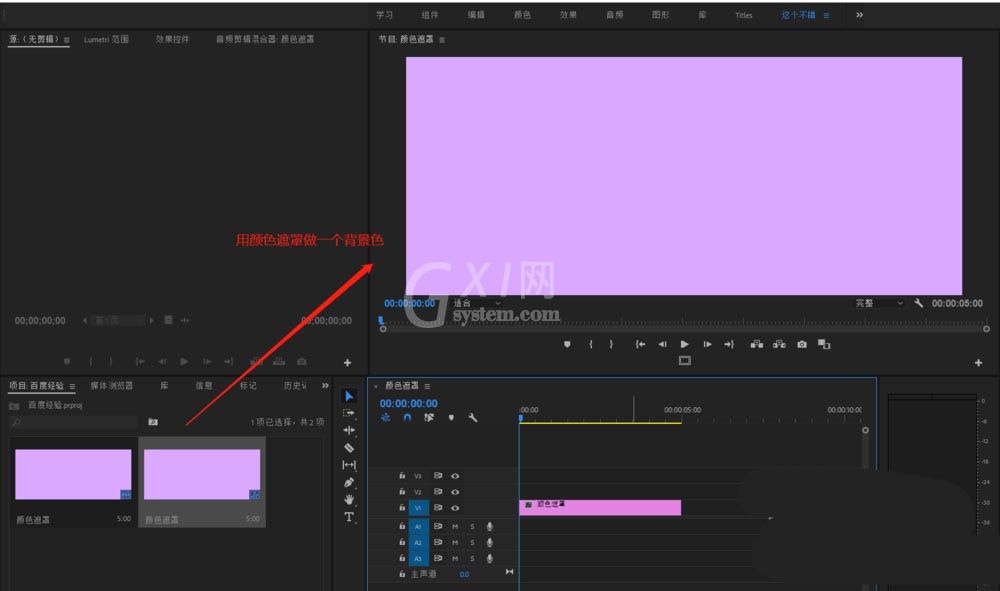Solo audio track A2
Viewport: 1000px width, 591px height.
click(473, 543)
